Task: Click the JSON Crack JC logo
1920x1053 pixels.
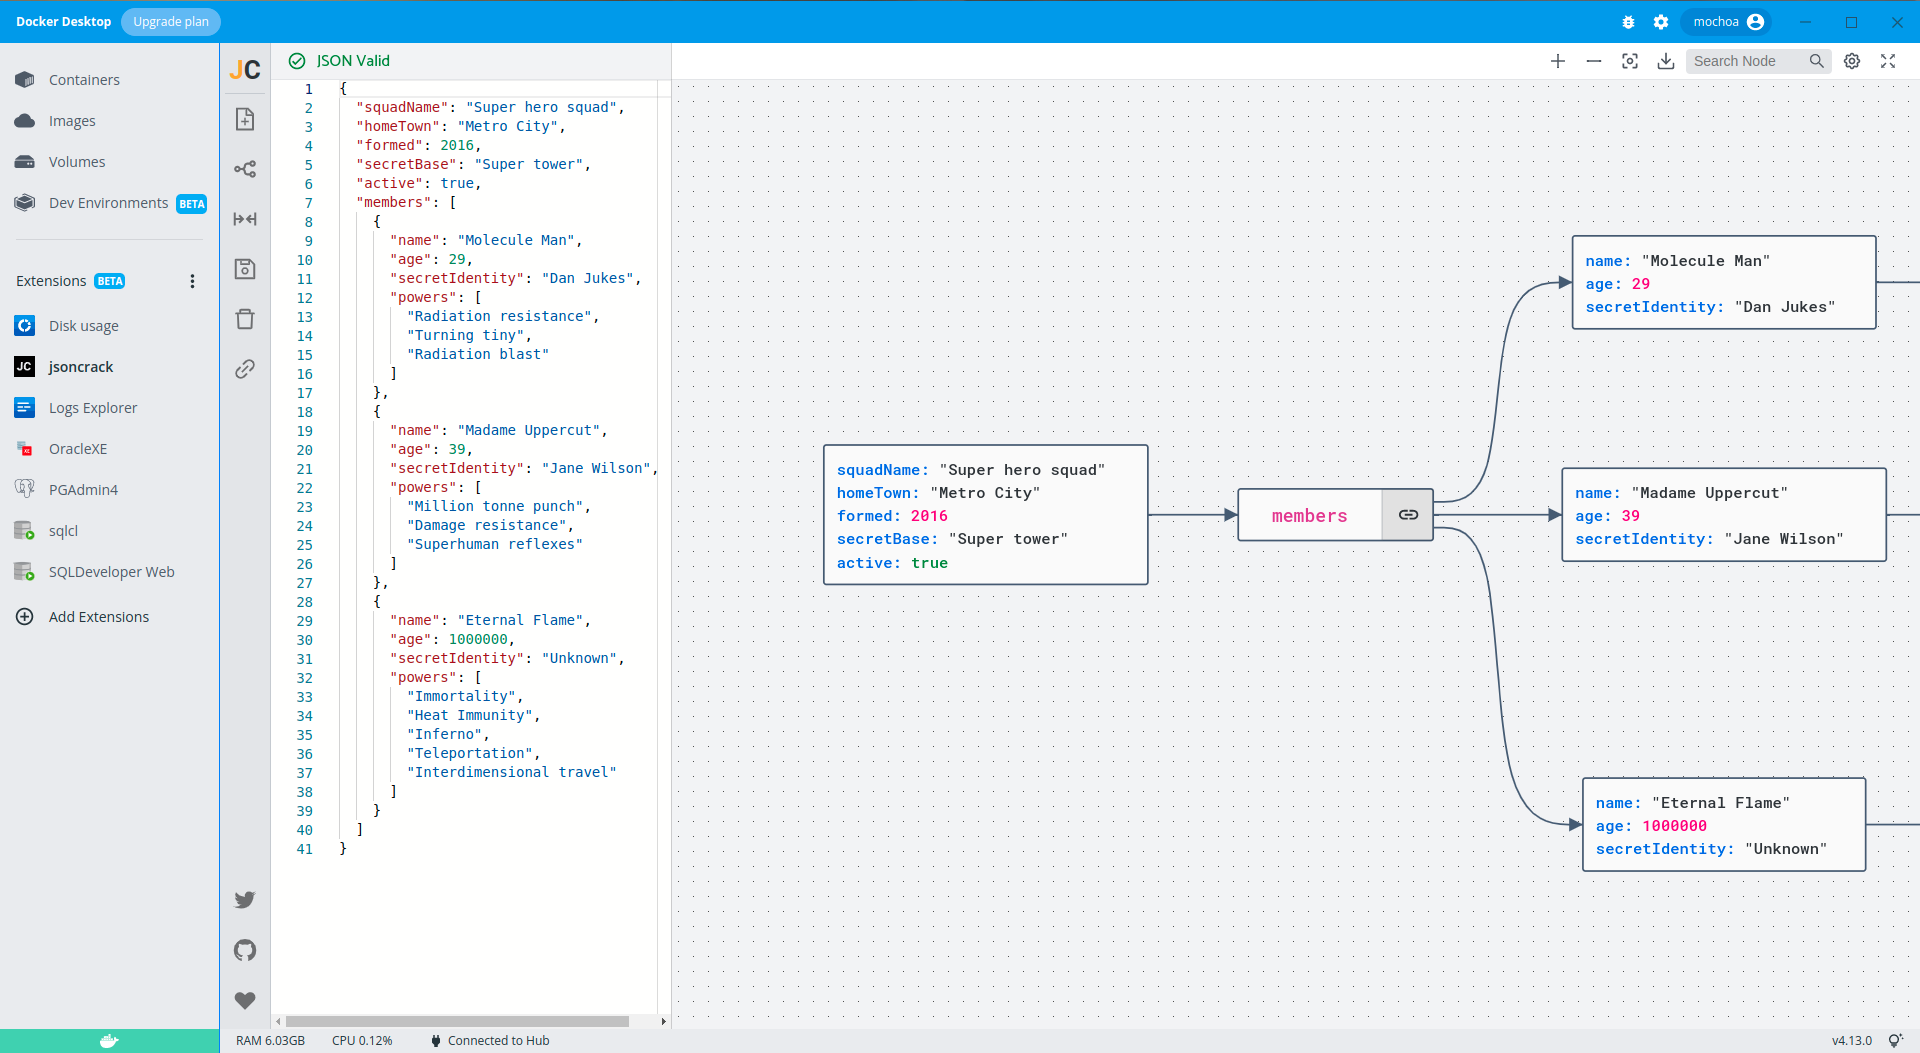Action: point(245,69)
